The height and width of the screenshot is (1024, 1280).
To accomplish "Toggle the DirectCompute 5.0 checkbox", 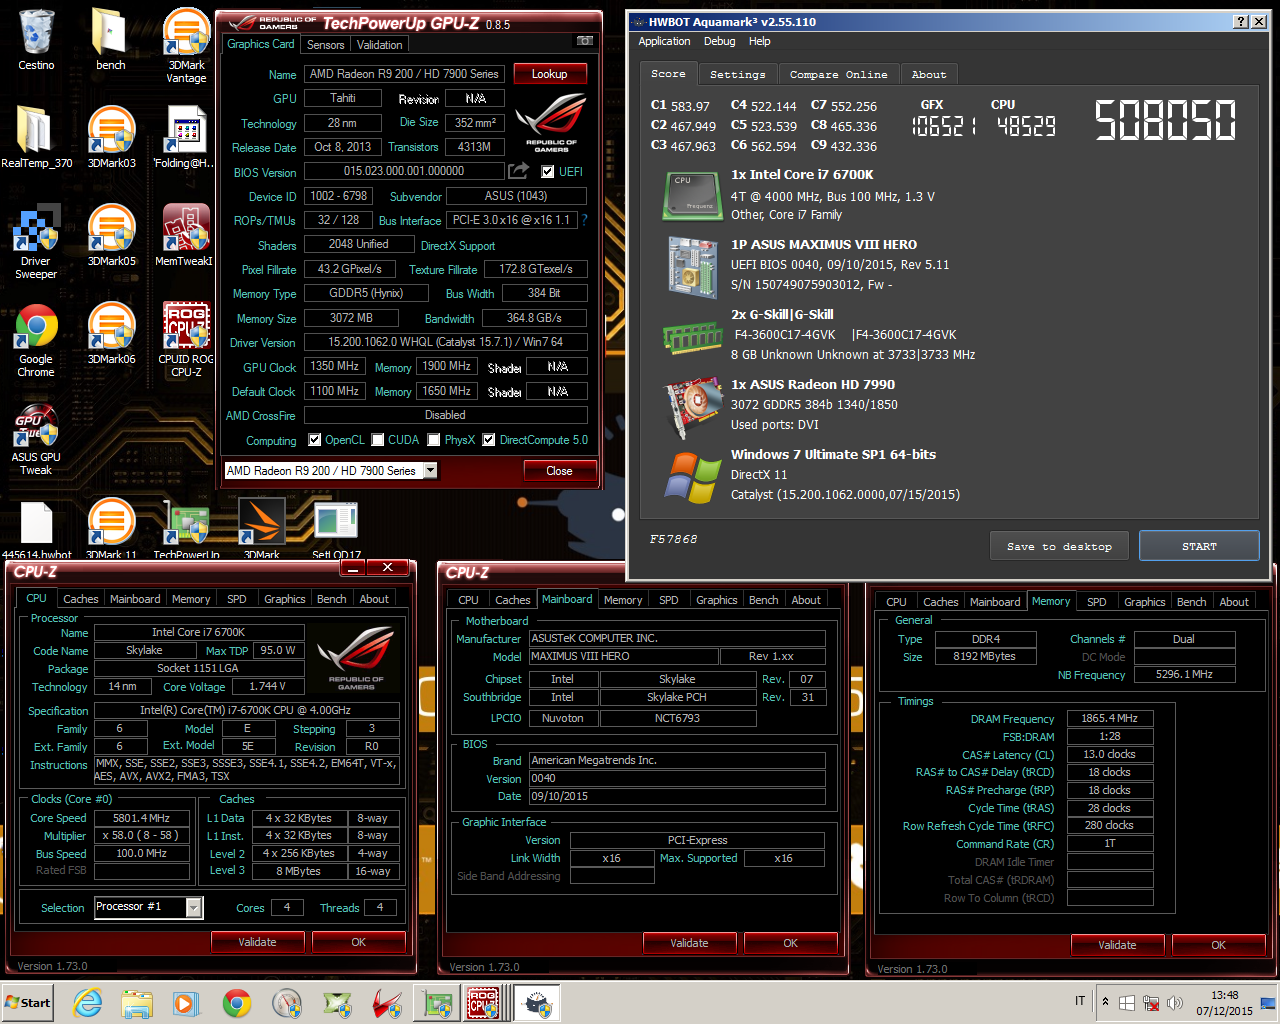I will pos(489,440).
